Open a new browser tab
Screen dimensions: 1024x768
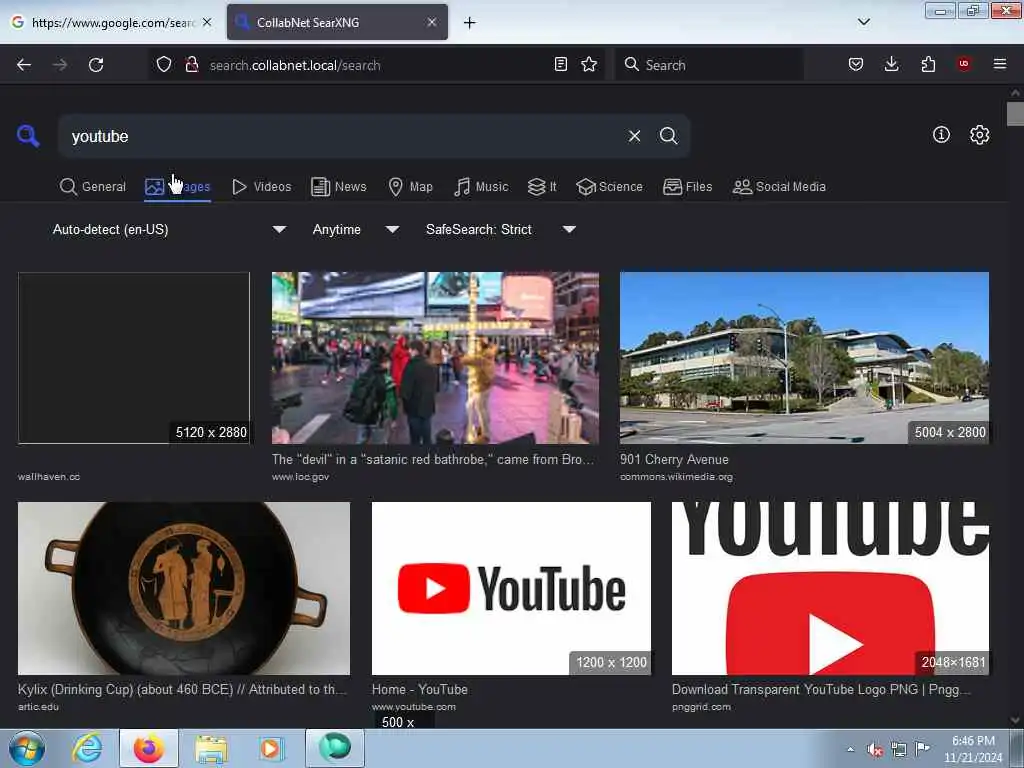click(x=470, y=23)
